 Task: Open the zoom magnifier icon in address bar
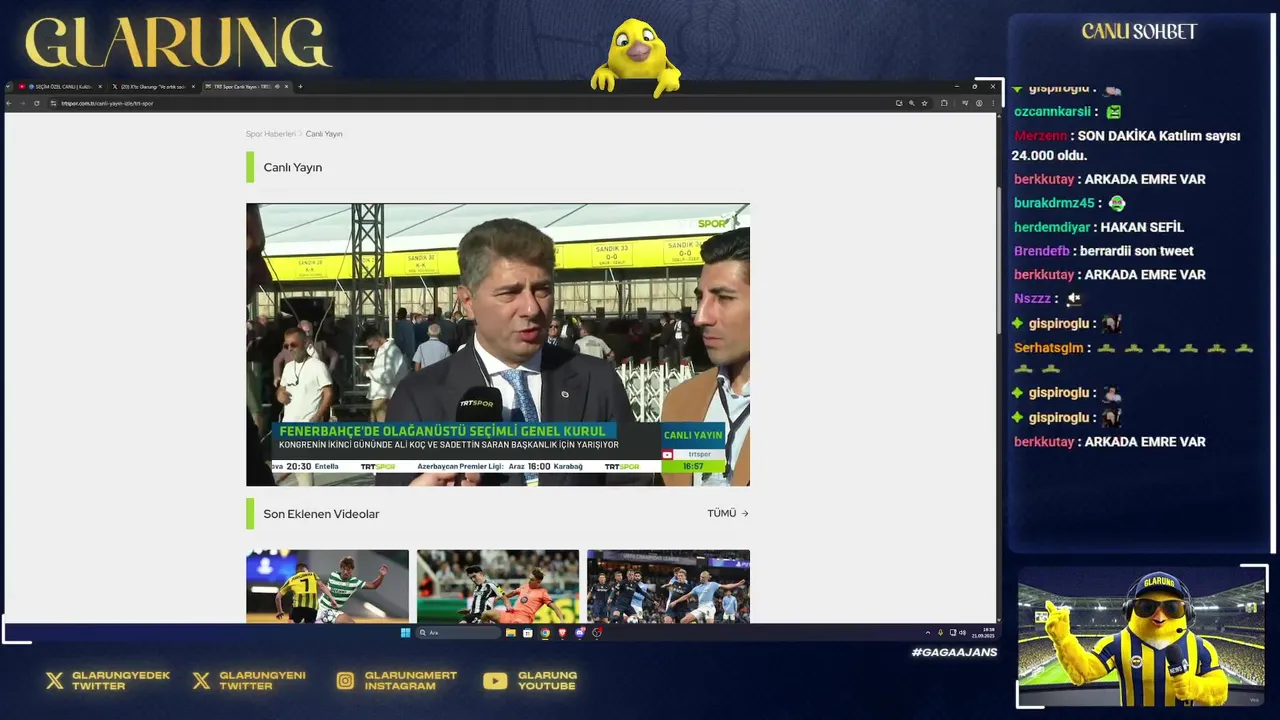point(912,103)
